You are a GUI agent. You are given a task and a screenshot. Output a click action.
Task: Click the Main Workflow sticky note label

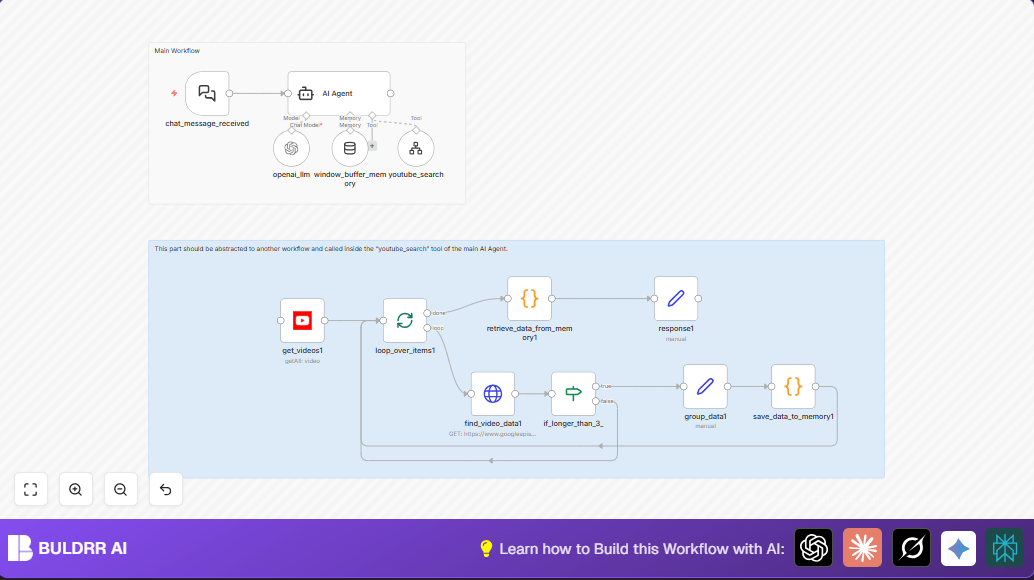tap(177, 51)
